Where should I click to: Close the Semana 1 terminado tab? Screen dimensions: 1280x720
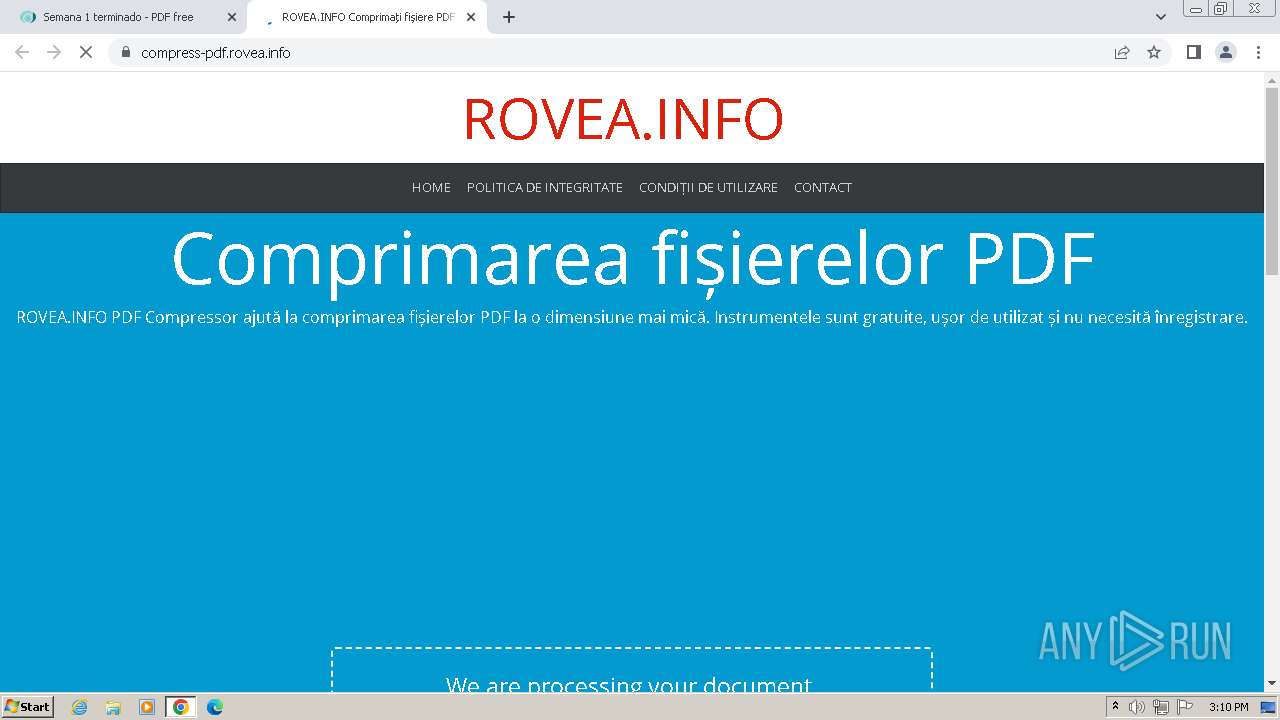(x=232, y=17)
